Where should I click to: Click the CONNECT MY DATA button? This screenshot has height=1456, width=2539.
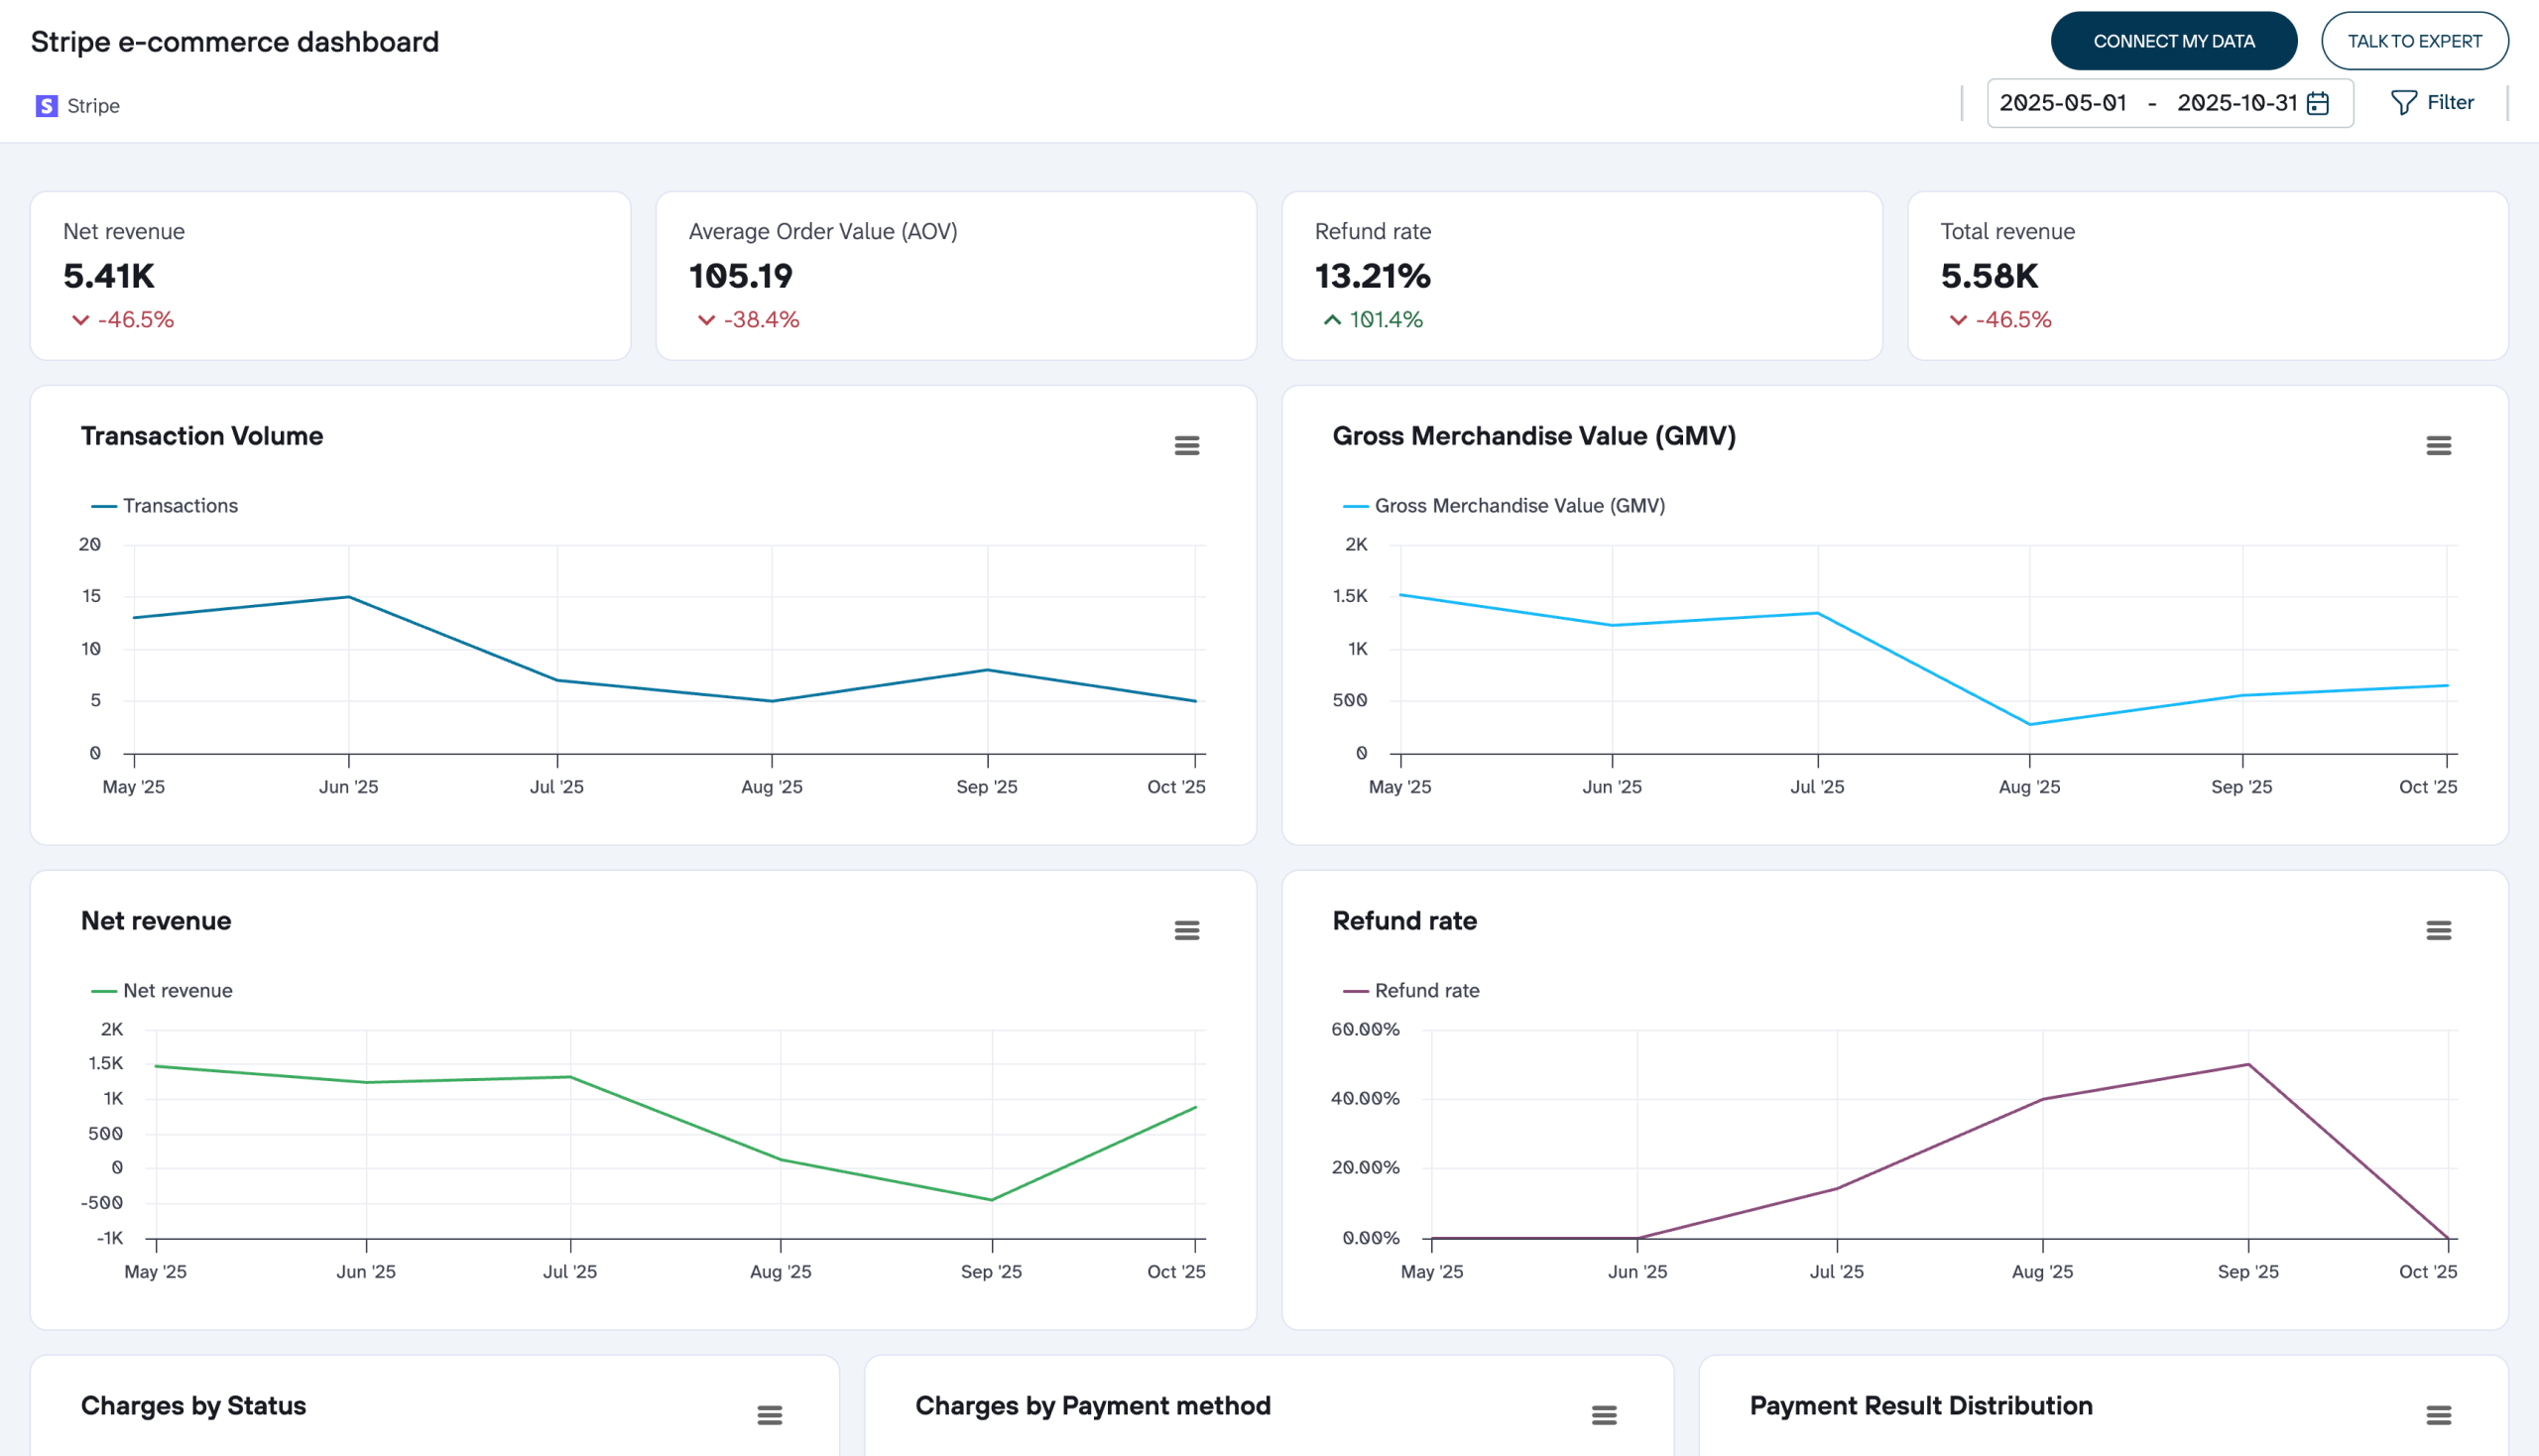tap(2173, 41)
